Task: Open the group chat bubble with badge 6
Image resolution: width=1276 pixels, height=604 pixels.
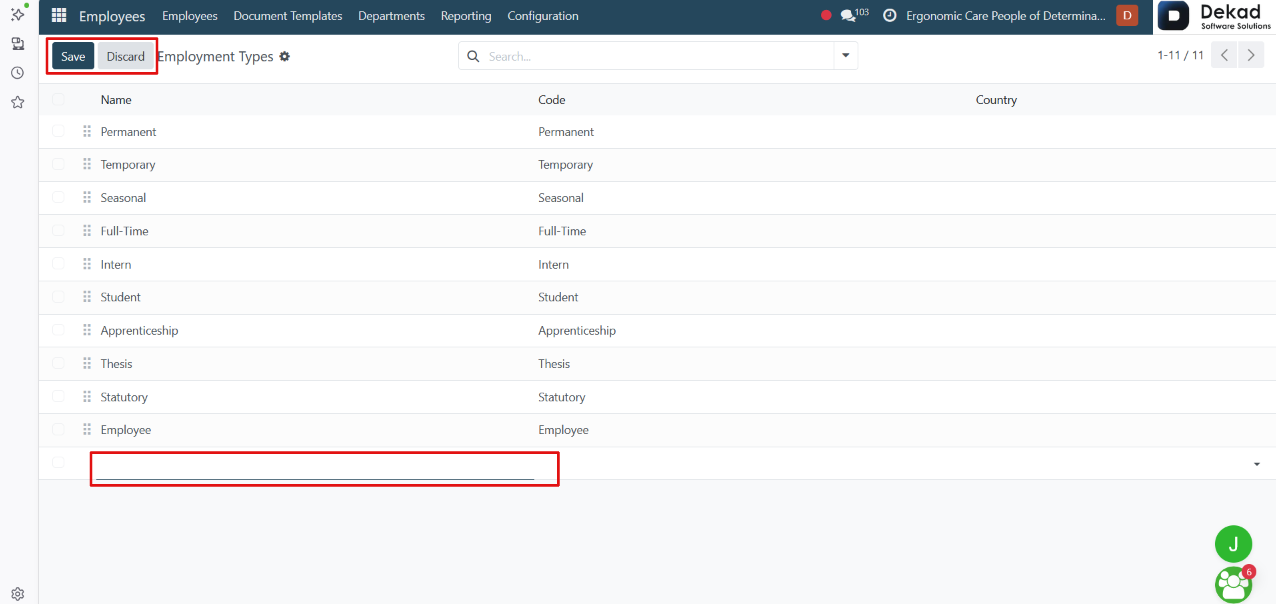Action: pyautogui.click(x=1234, y=584)
